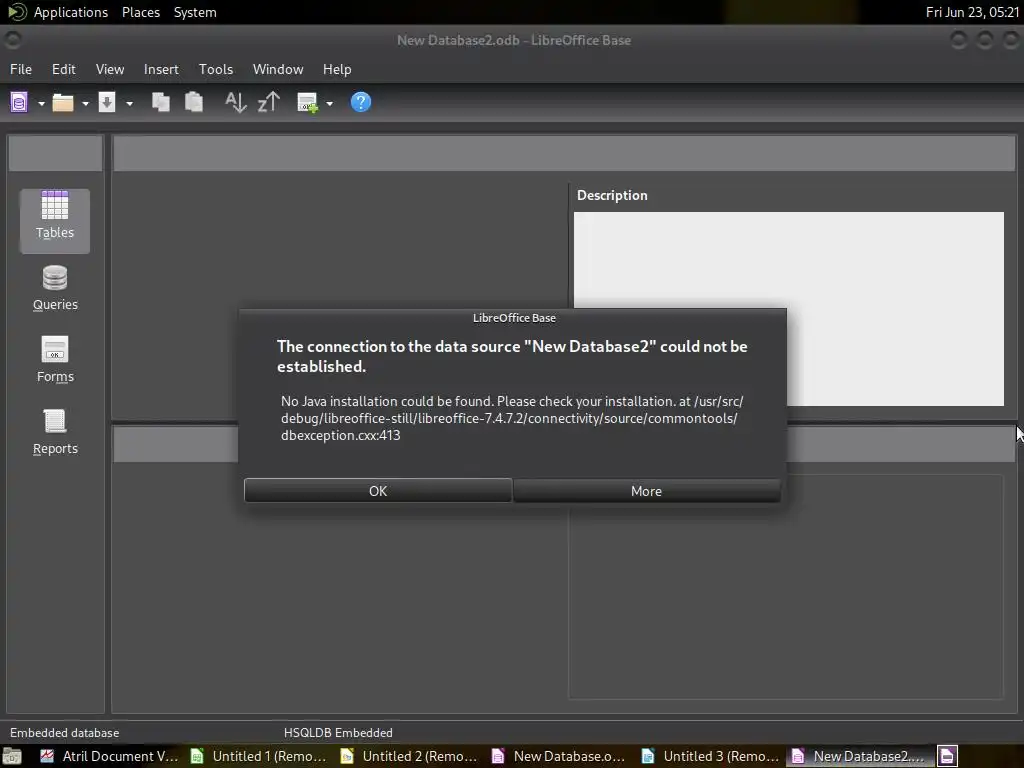The width and height of the screenshot is (1024, 768).
Task: Click the blue Help question mark icon
Action: click(360, 103)
